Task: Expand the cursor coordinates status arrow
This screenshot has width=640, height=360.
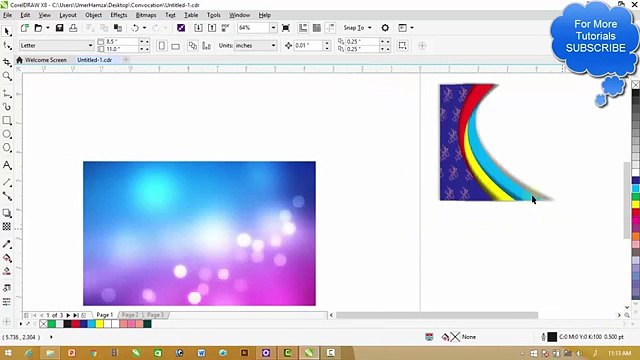Action: coord(51,337)
